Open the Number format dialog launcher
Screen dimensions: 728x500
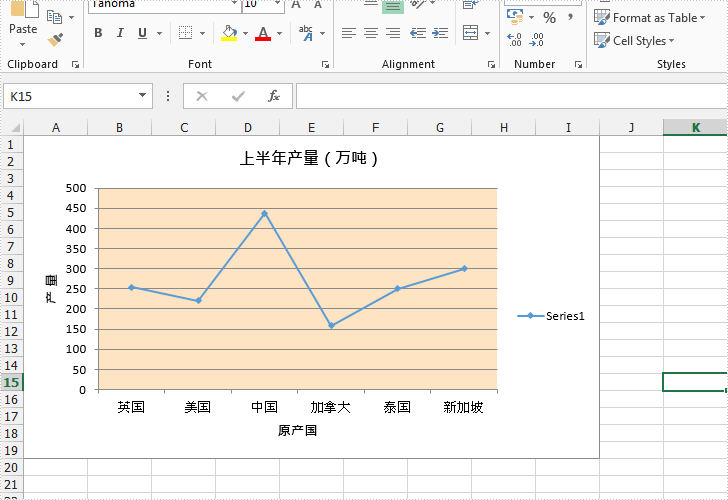click(x=578, y=65)
